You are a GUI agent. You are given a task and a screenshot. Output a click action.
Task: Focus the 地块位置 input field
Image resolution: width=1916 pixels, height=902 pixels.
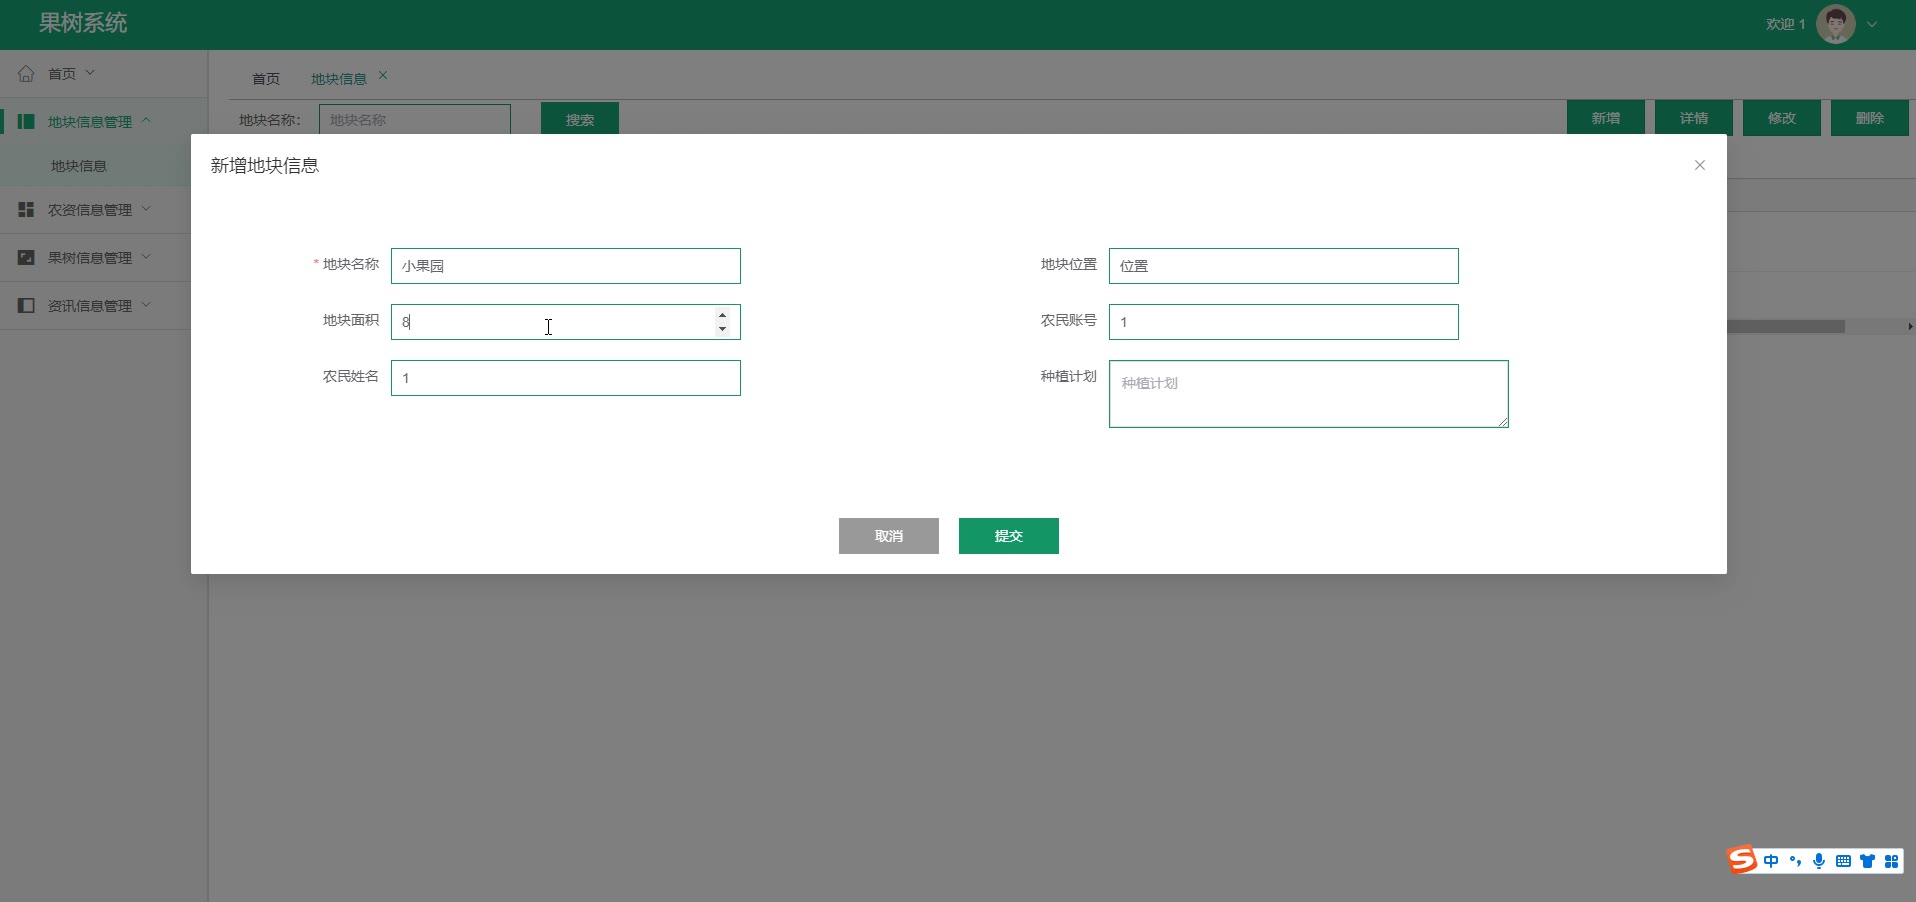tap(1284, 266)
